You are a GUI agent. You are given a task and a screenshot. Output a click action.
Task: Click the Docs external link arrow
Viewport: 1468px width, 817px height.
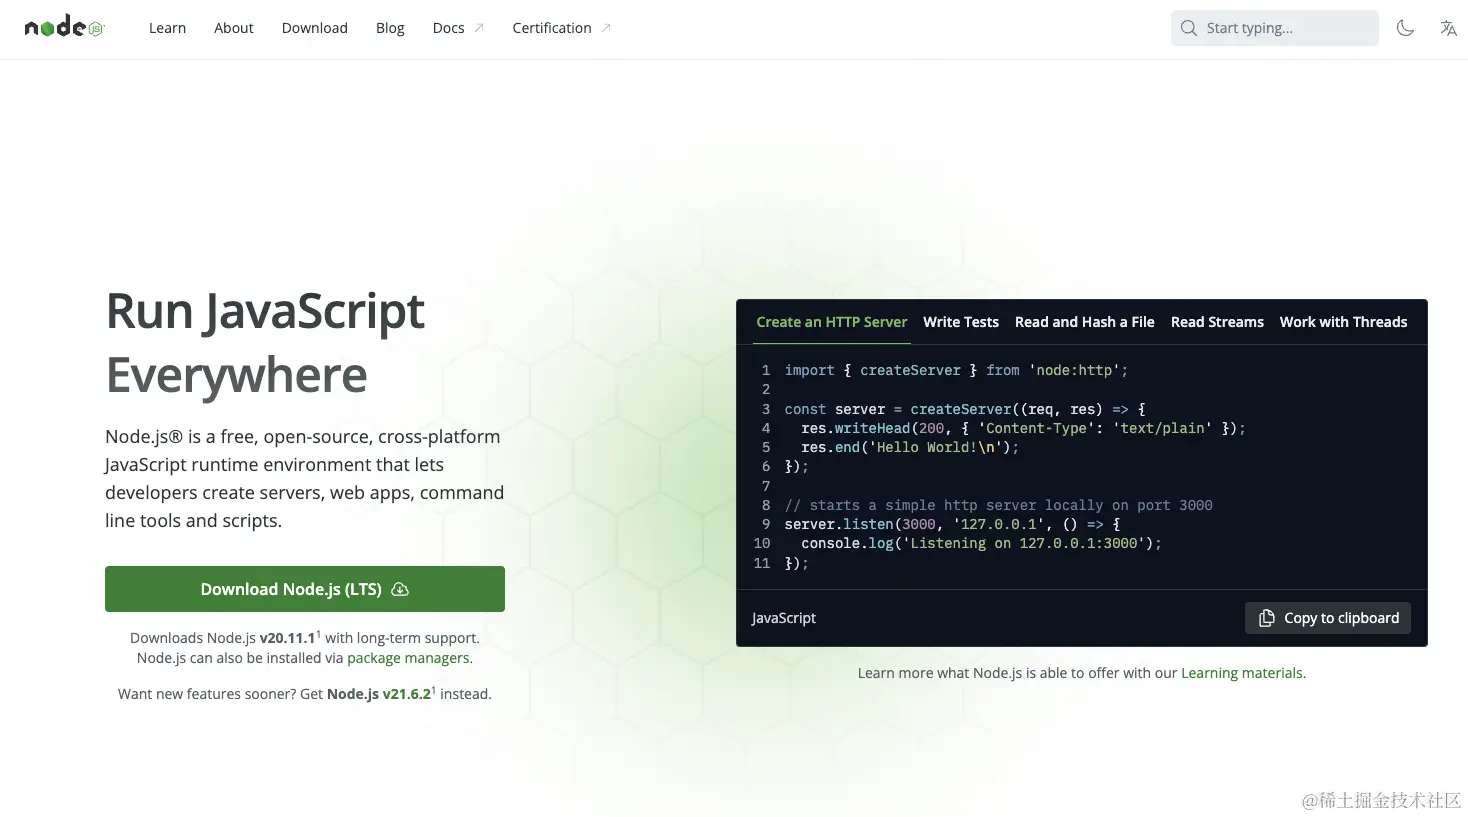tap(479, 28)
